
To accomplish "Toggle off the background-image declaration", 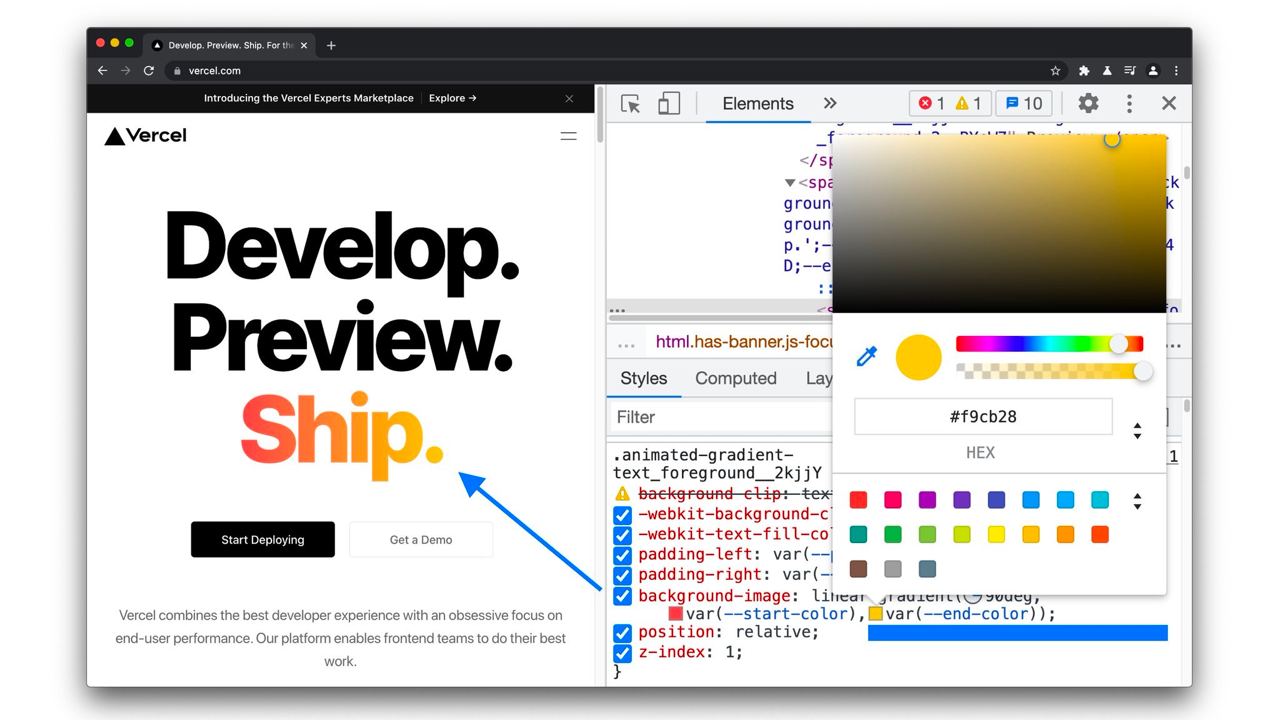I will tap(622, 596).
